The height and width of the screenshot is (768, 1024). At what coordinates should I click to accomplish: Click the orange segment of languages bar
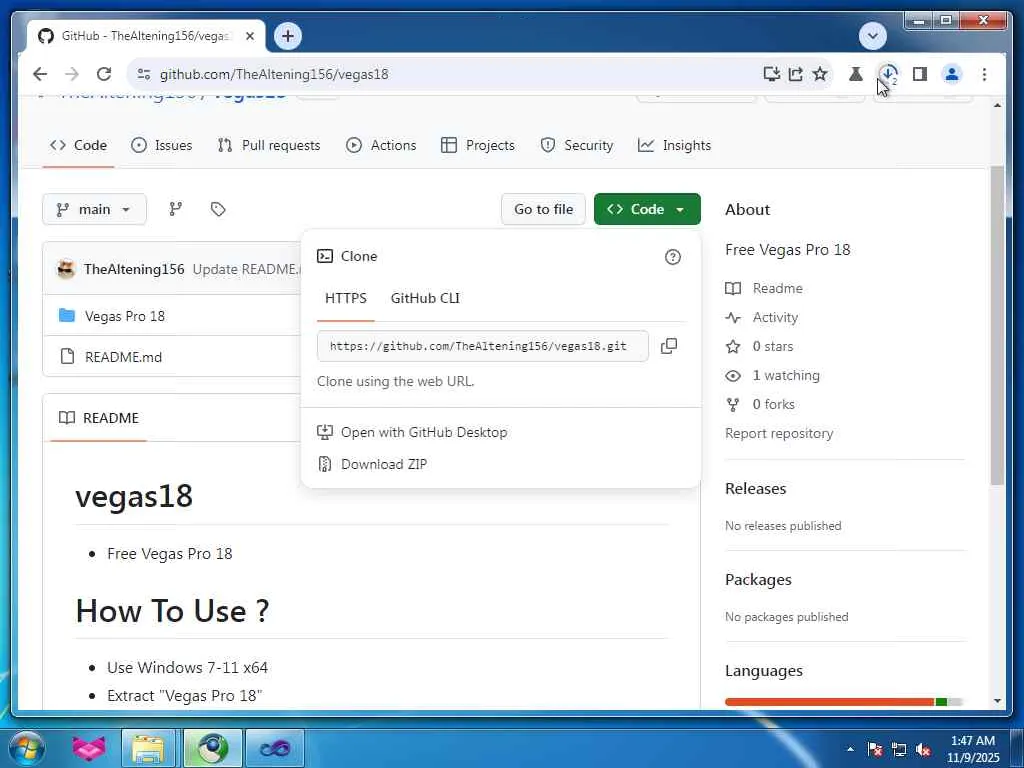[829, 702]
